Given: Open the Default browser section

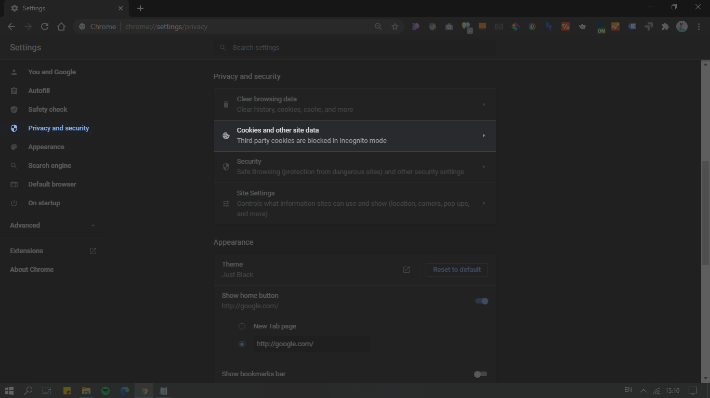Looking at the screenshot, I should click(x=52, y=184).
